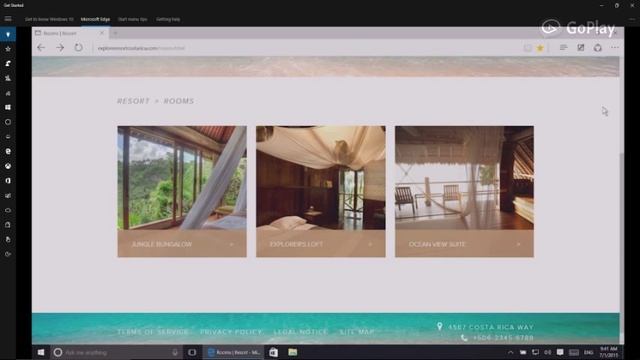
Task: Open the volume tray icon
Action: pyautogui.click(x=547, y=353)
